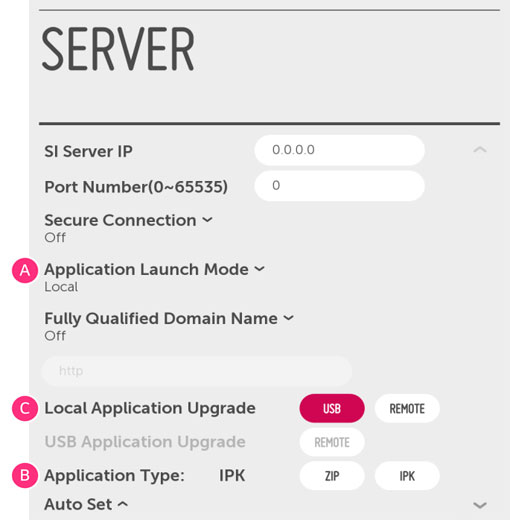Select REMOTE for Local Application Upgrade

(407, 408)
